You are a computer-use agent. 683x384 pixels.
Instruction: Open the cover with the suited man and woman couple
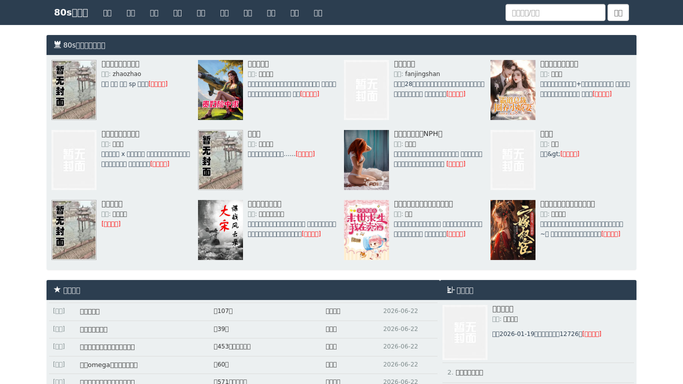point(513,90)
